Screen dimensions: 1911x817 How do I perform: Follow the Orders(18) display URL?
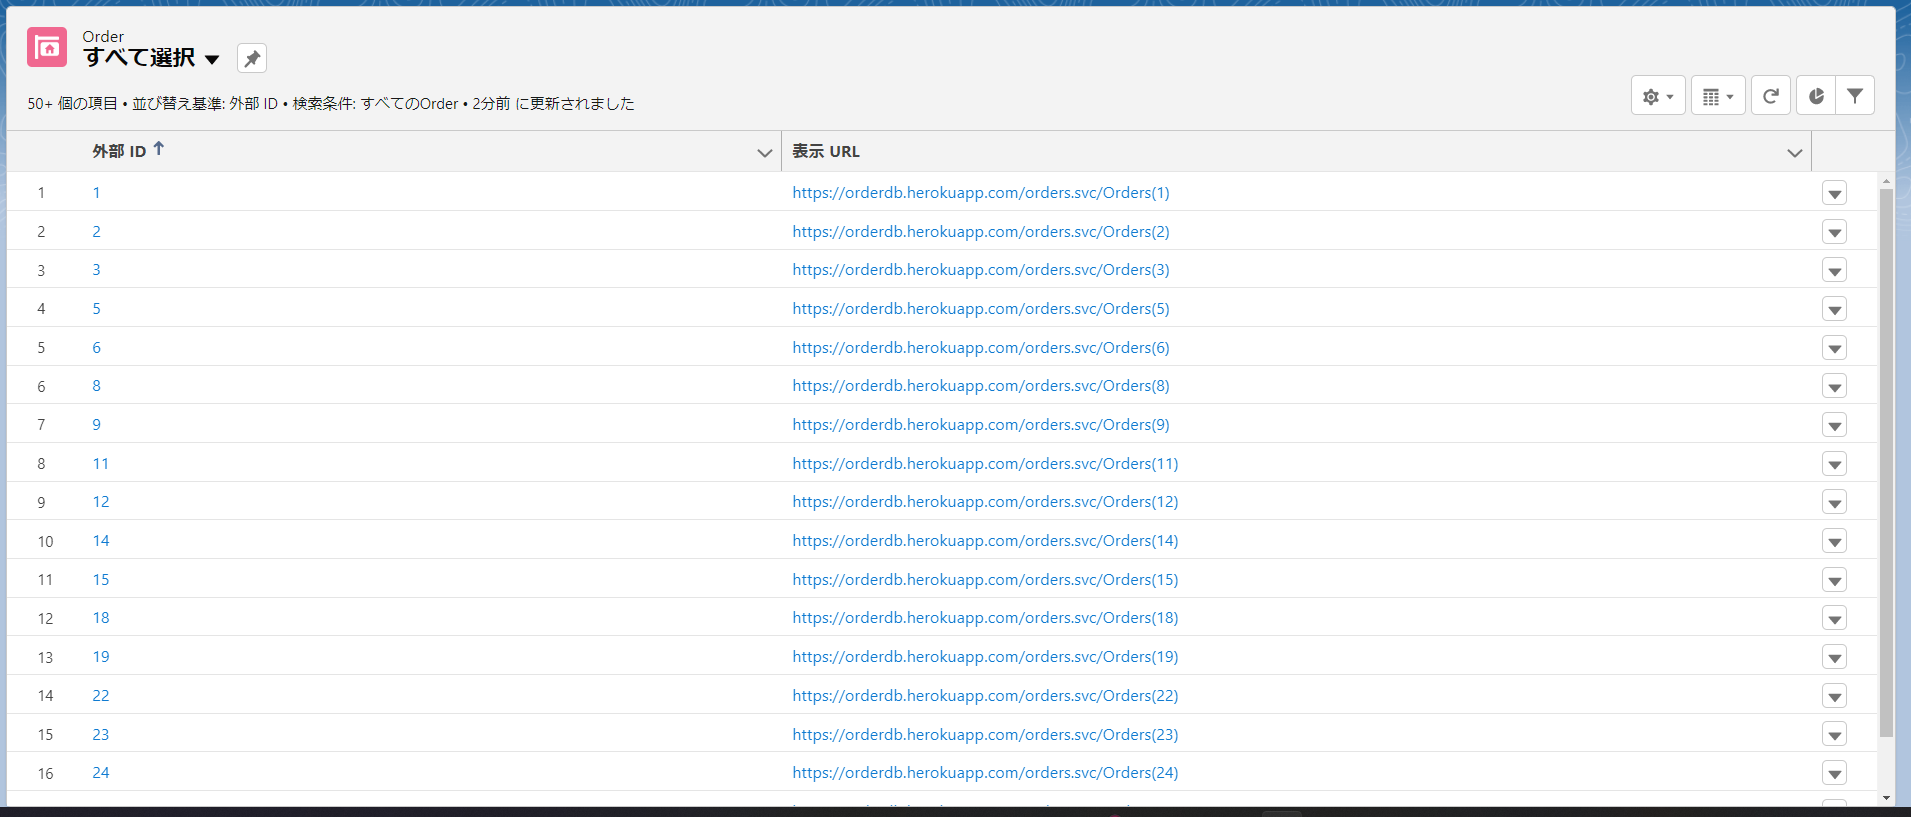click(985, 618)
